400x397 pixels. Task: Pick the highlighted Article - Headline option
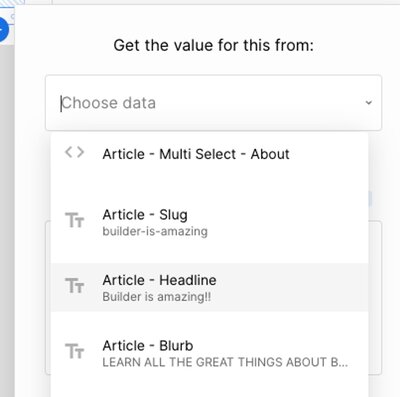(209, 287)
